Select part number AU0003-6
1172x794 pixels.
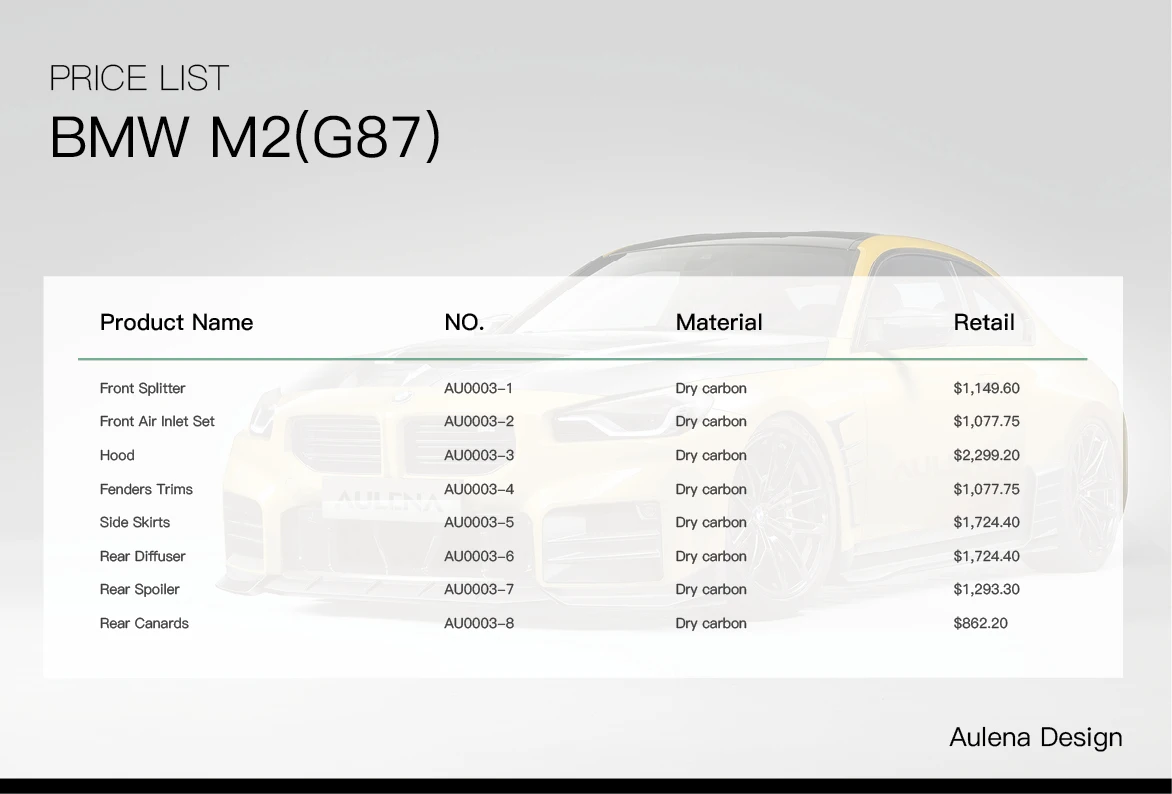[479, 556]
